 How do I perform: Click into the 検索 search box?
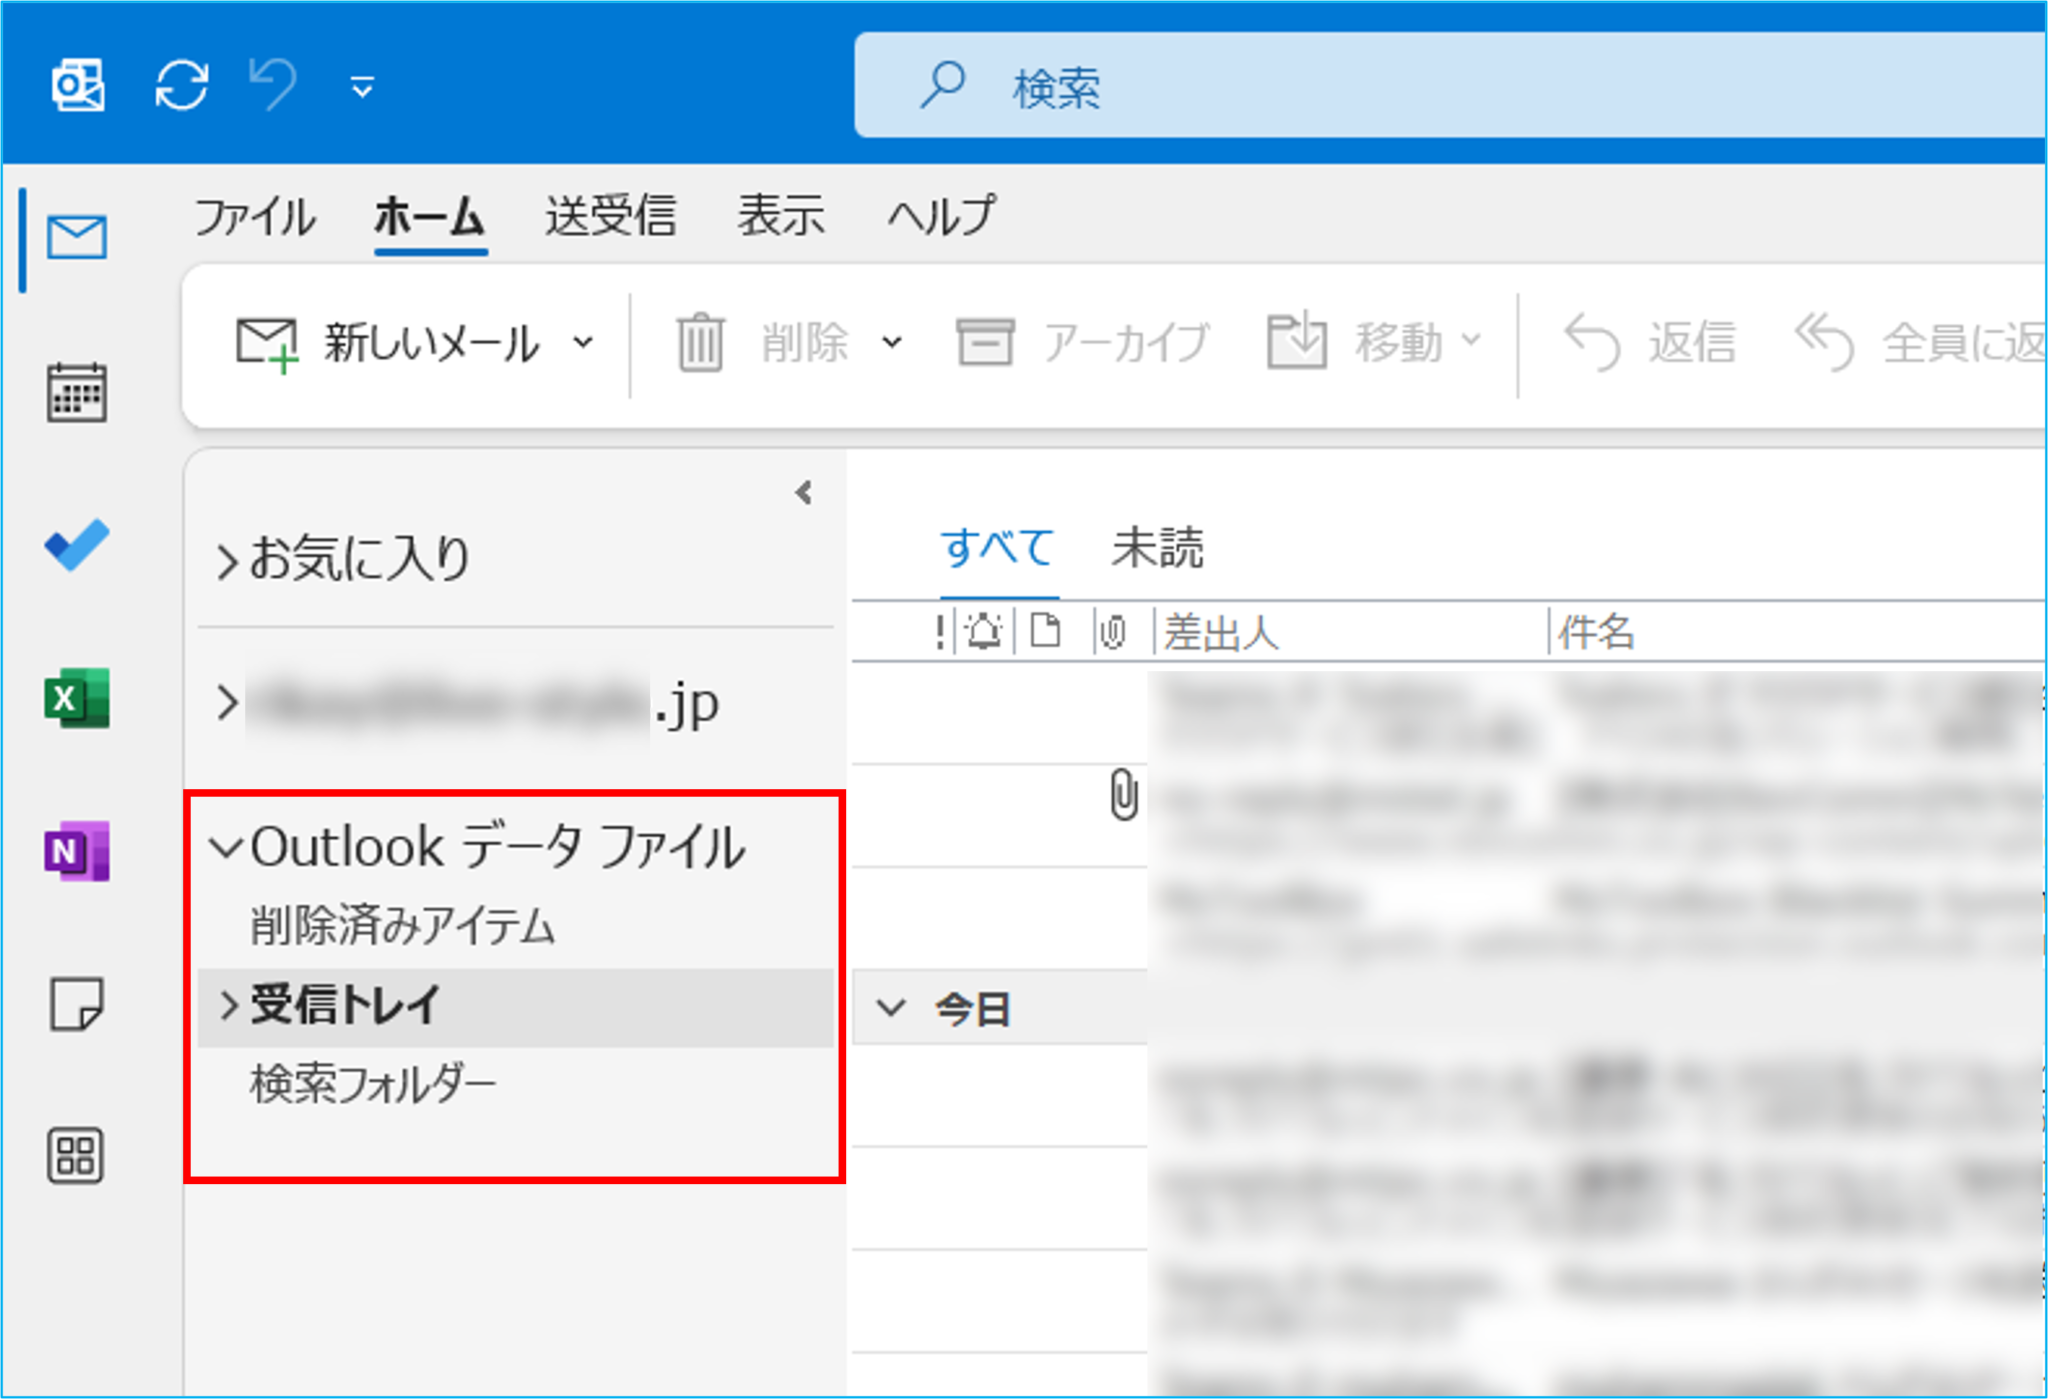1450,86
